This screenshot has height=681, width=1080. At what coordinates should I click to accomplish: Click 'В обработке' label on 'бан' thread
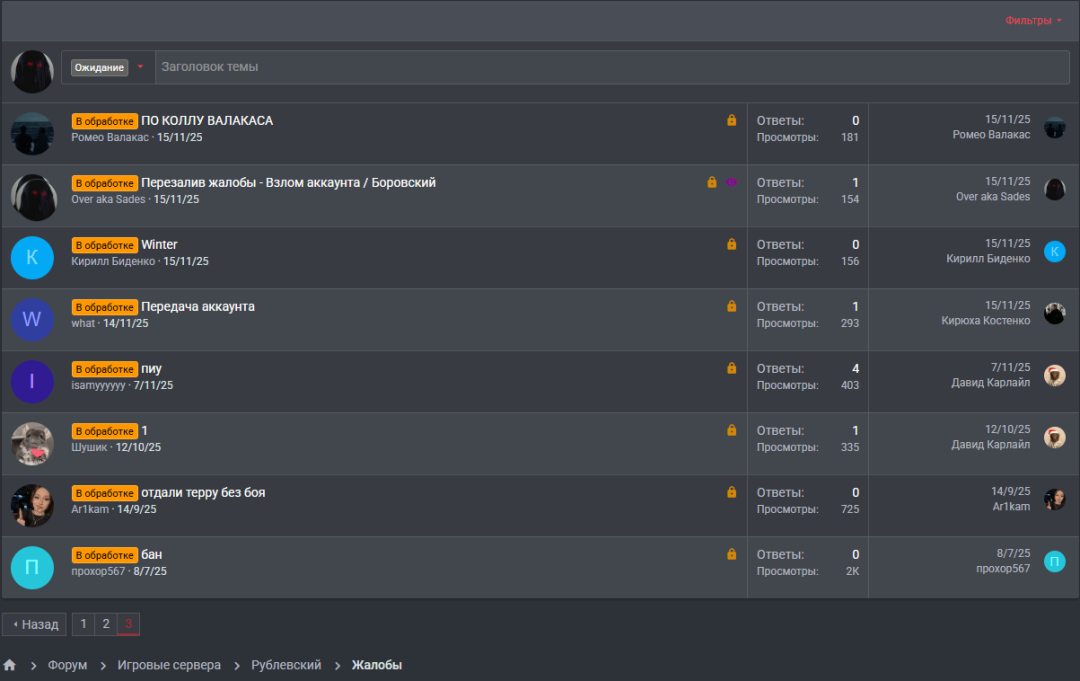tap(104, 555)
